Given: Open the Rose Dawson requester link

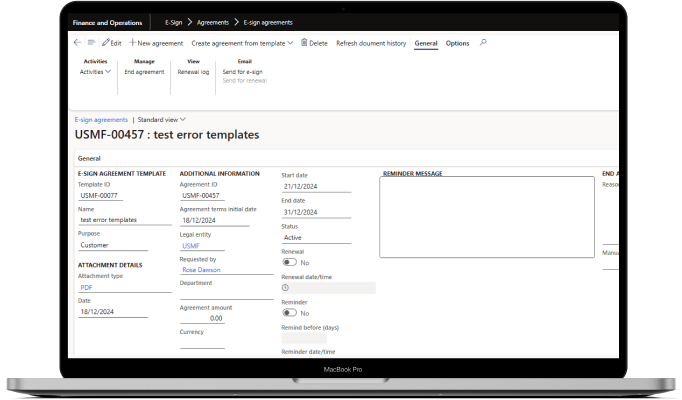Looking at the screenshot, I should coord(201,270).
